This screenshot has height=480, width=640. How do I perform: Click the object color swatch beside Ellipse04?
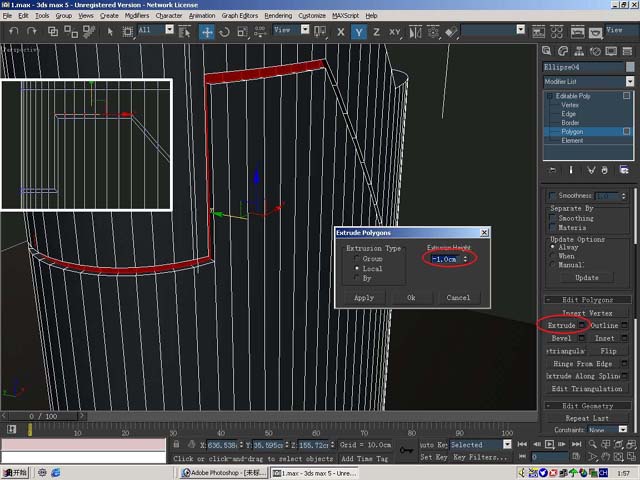(x=630, y=67)
